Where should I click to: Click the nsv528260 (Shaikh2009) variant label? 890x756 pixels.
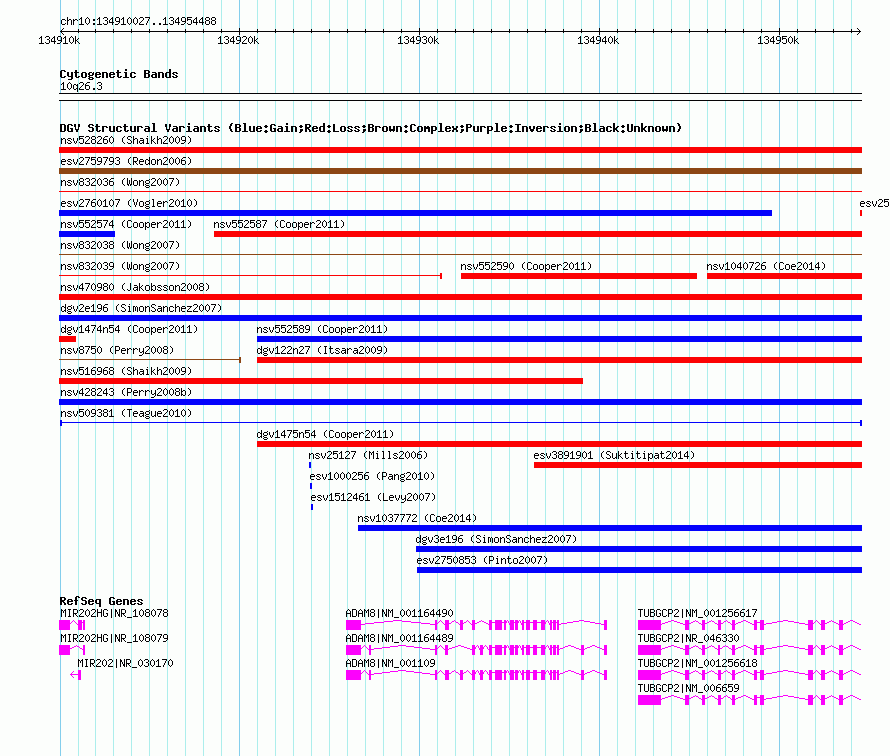pyautogui.click(x=126, y=140)
